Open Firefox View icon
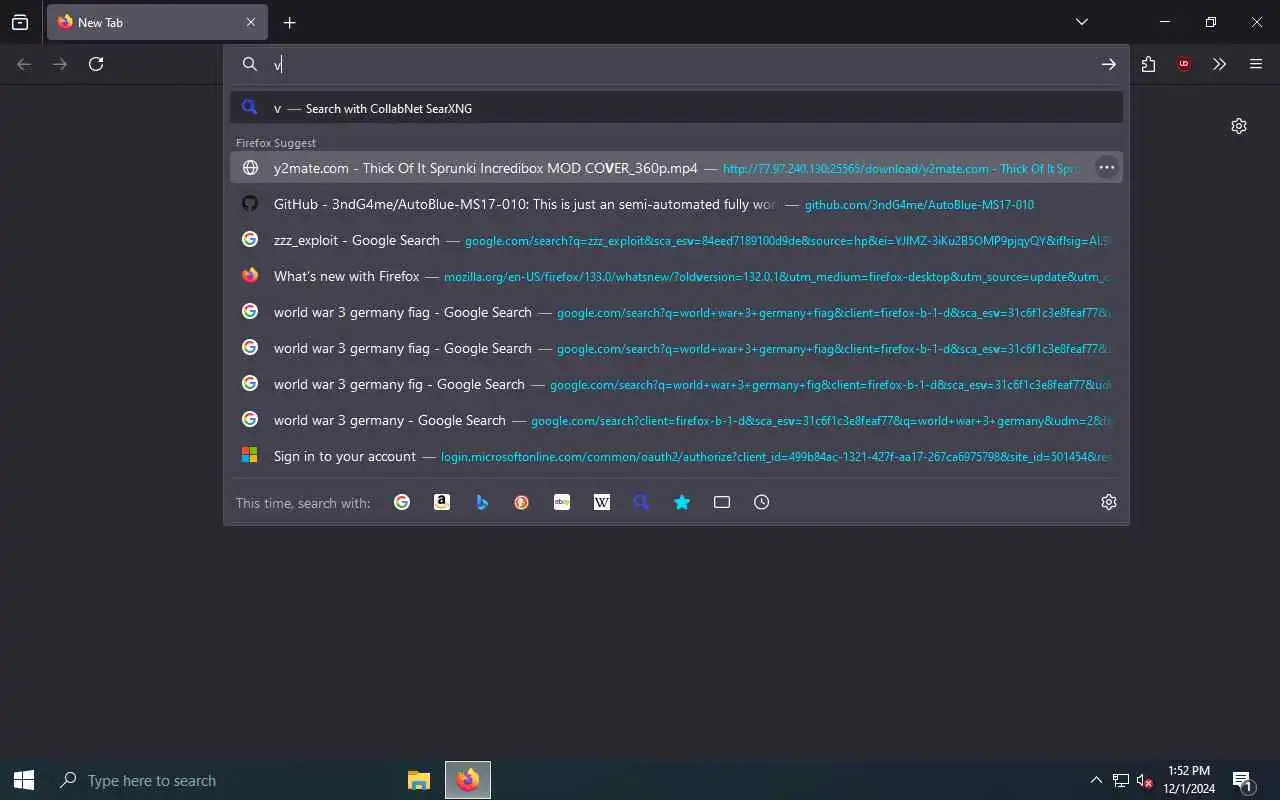Image resolution: width=1280 pixels, height=800 pixels. pos(20,22)
